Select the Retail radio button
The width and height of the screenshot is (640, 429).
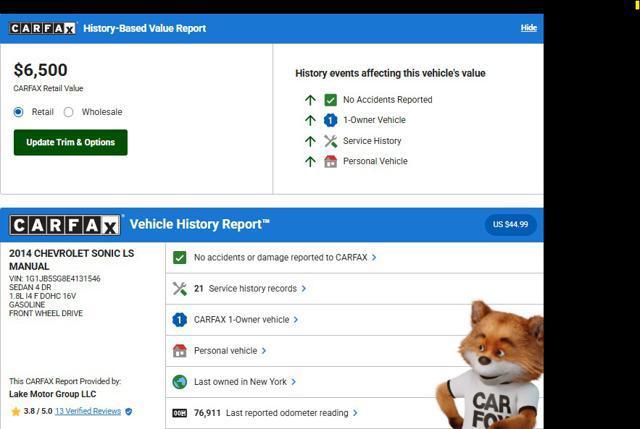(18, 112)
